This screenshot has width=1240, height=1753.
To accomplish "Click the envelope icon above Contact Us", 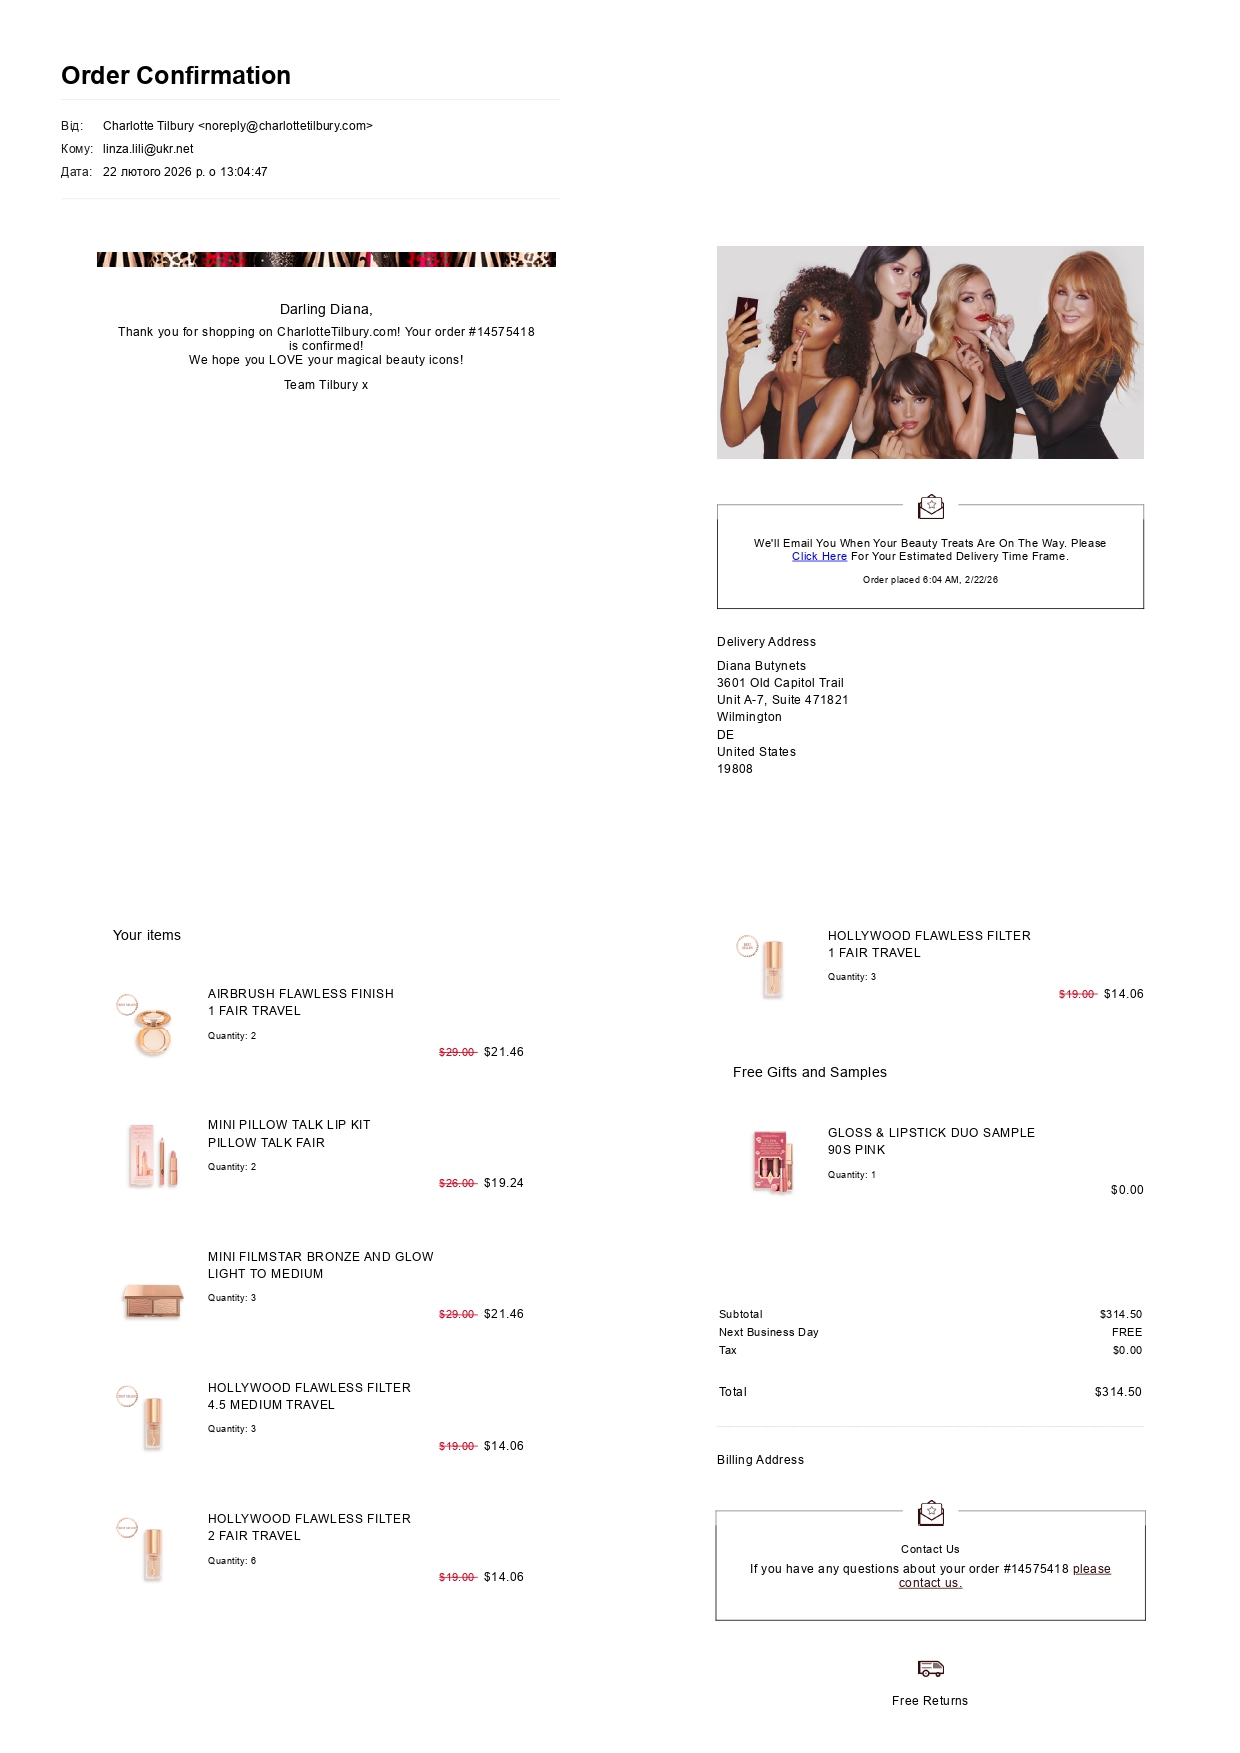I will [931, 1512].
